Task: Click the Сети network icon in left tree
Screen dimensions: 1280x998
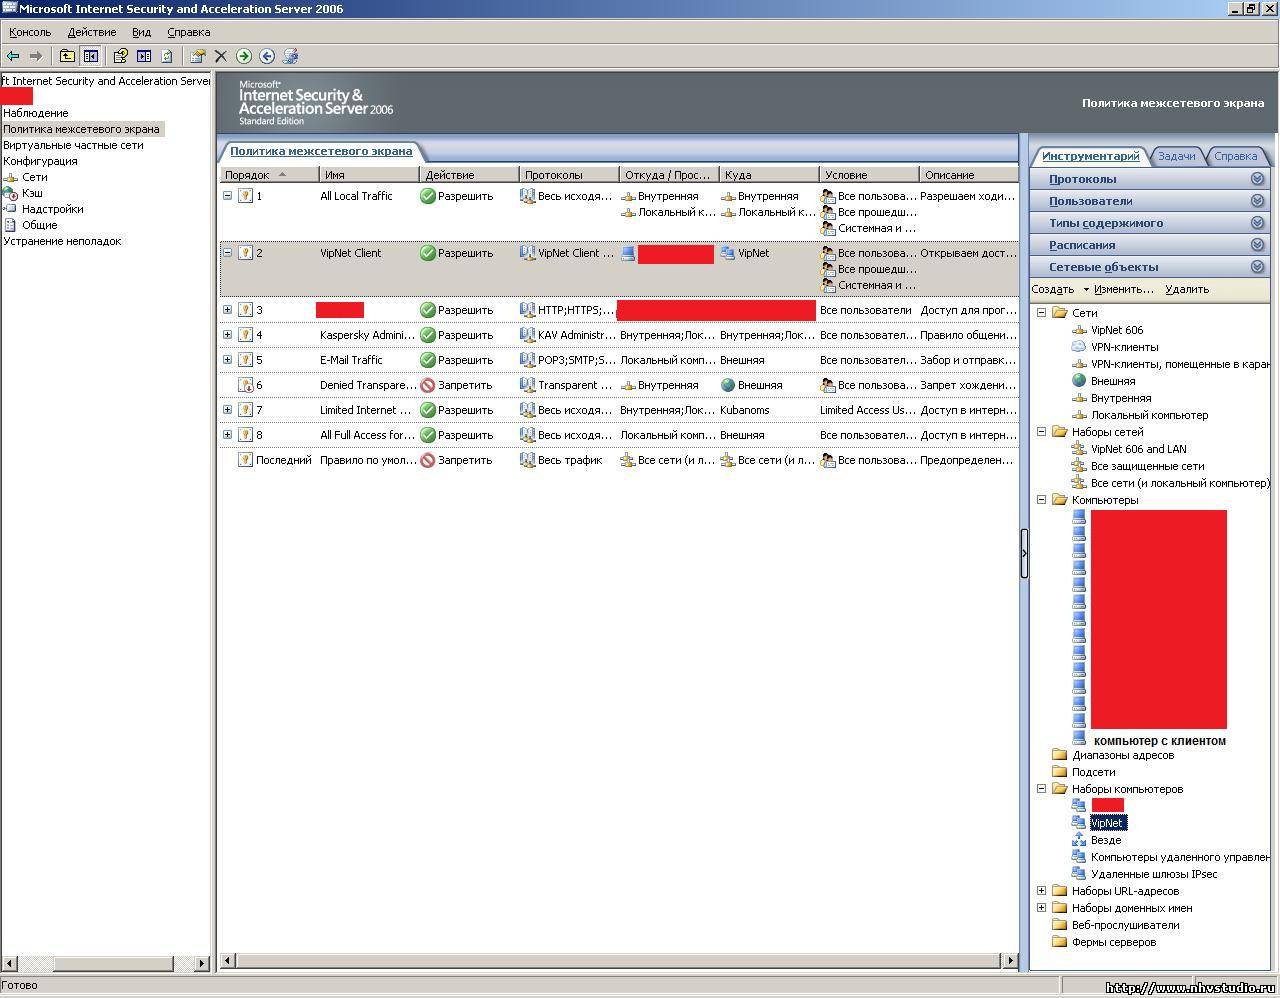Action: pos(10,177)
